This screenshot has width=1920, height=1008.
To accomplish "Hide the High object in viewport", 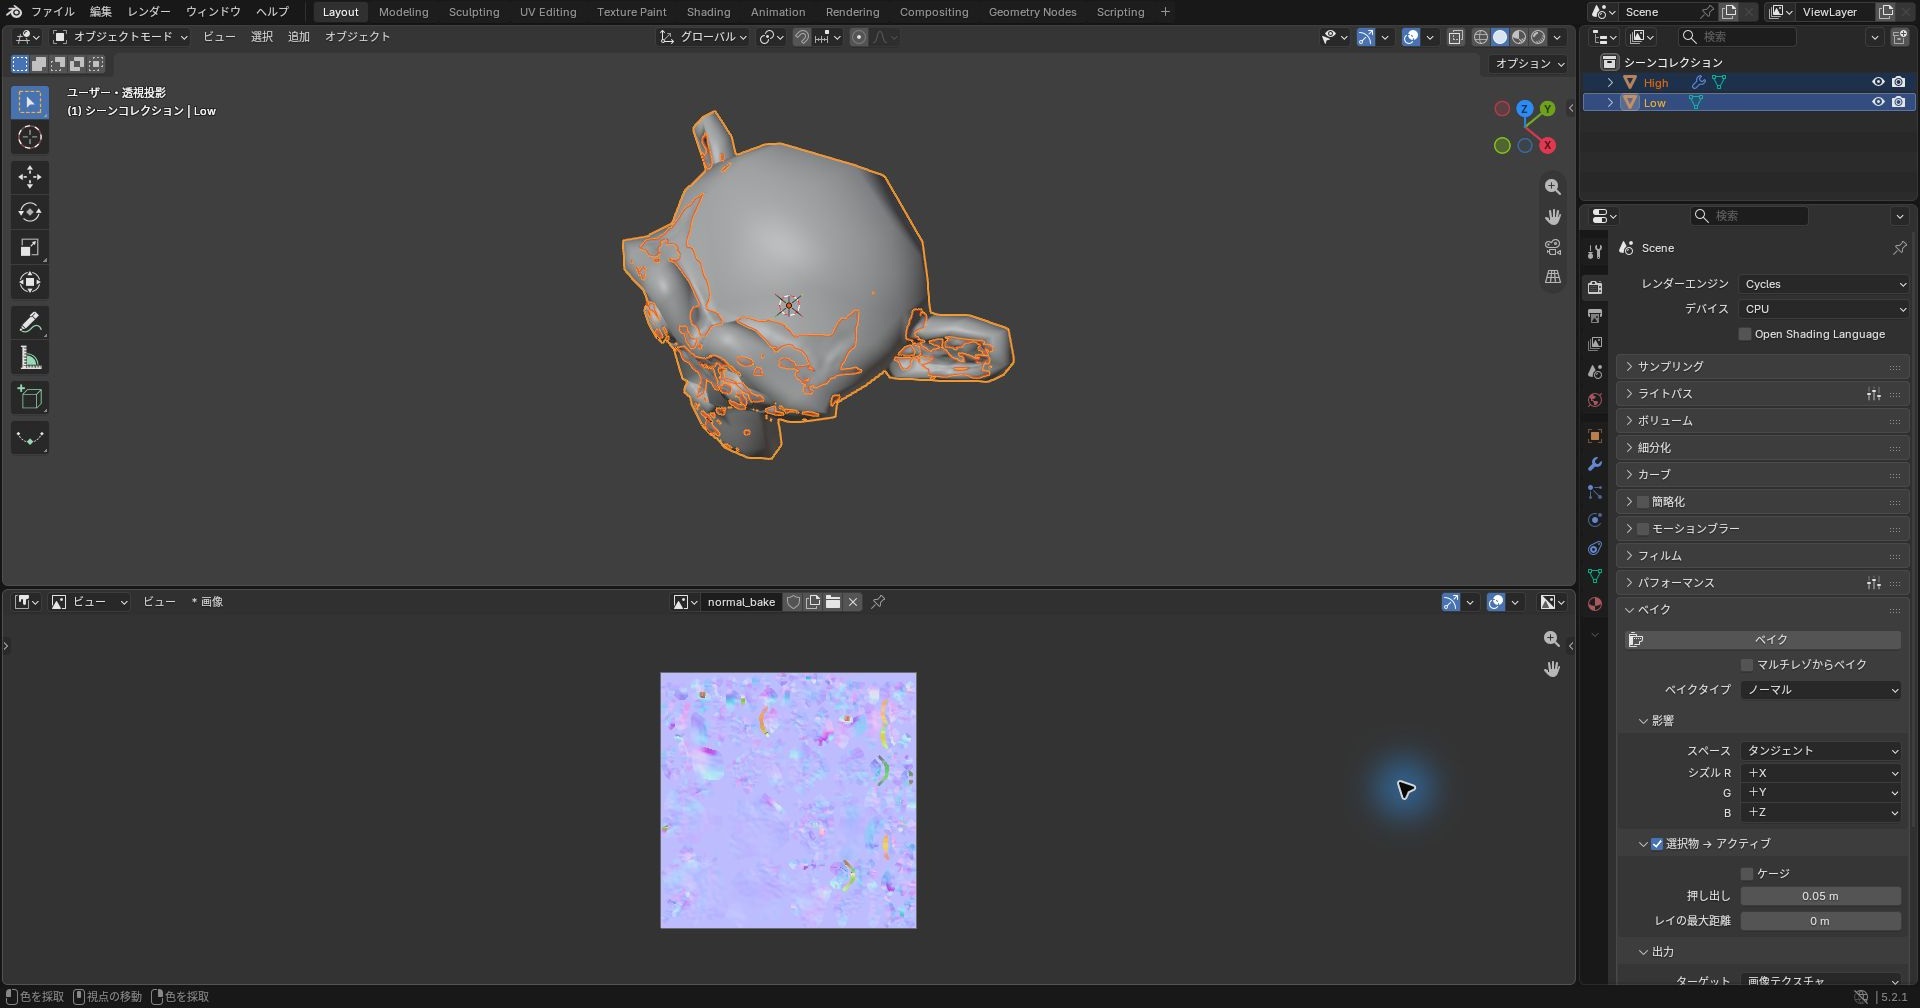I will [1878, 83].
